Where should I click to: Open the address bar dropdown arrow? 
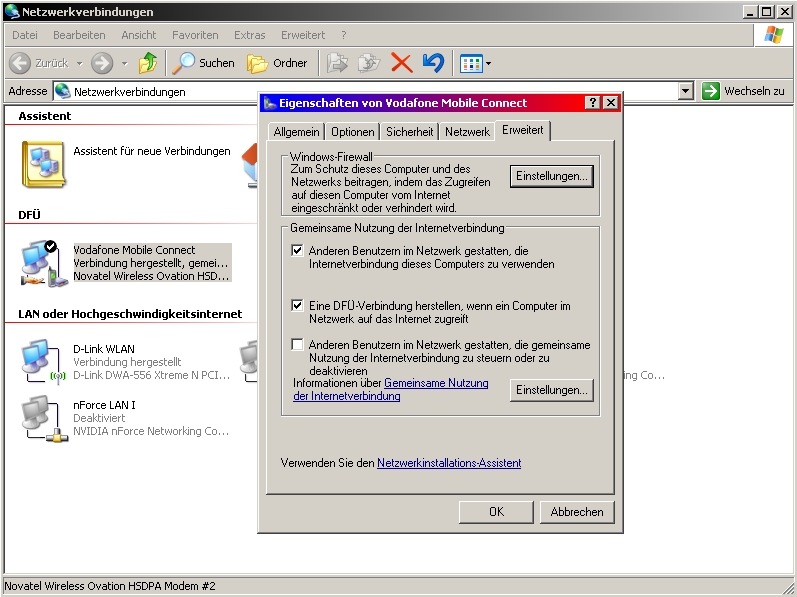tap(686, 91)
